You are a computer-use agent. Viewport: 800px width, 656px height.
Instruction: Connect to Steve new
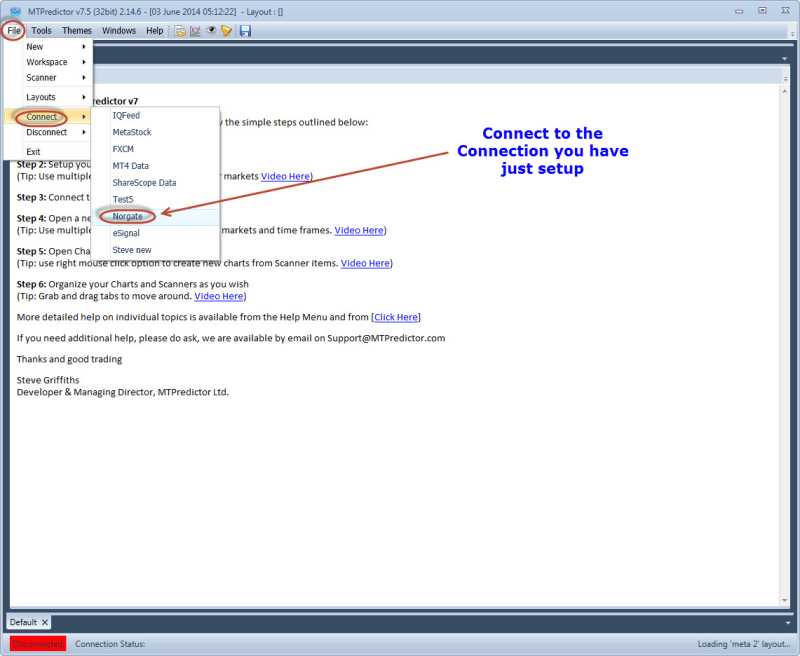[x=156, y=250]
